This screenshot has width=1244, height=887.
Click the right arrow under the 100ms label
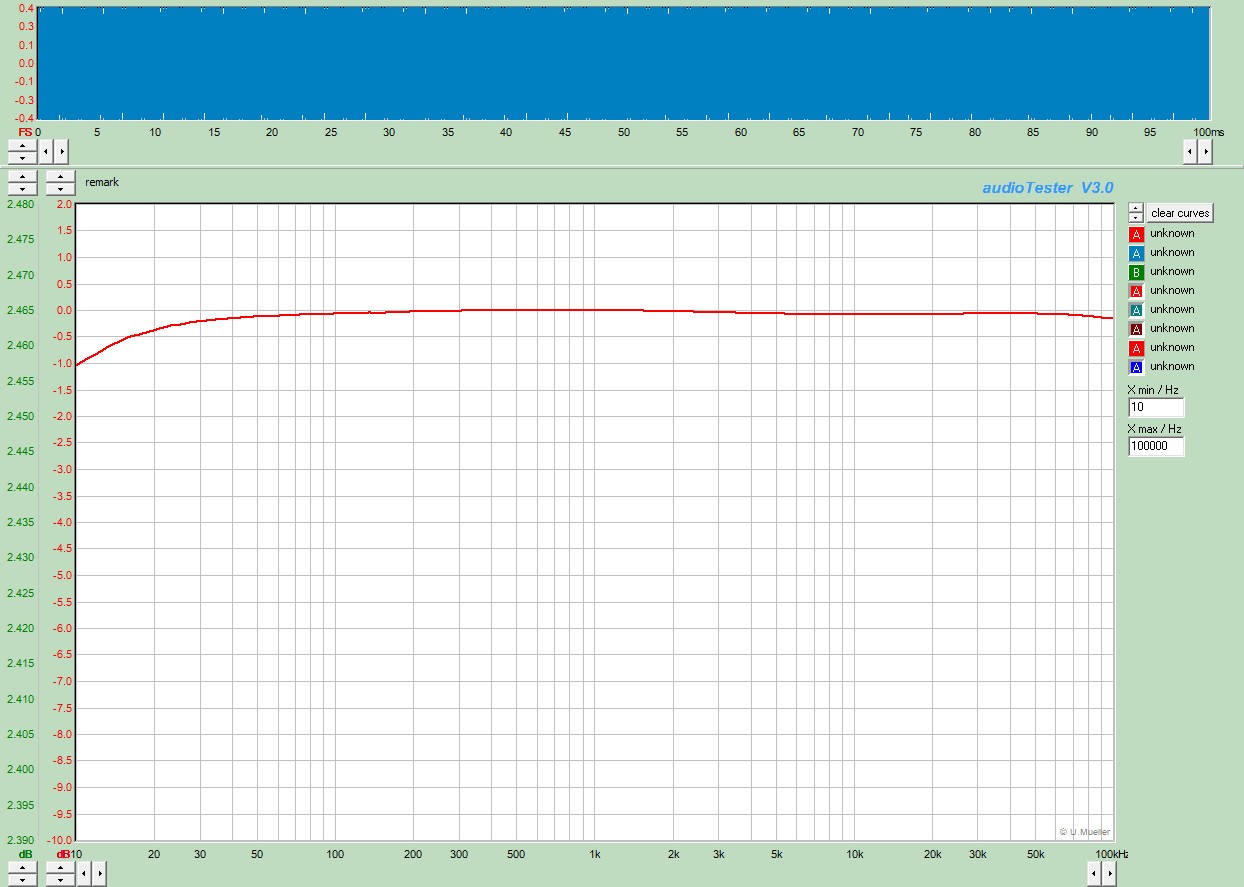(x=1205, y=151)
